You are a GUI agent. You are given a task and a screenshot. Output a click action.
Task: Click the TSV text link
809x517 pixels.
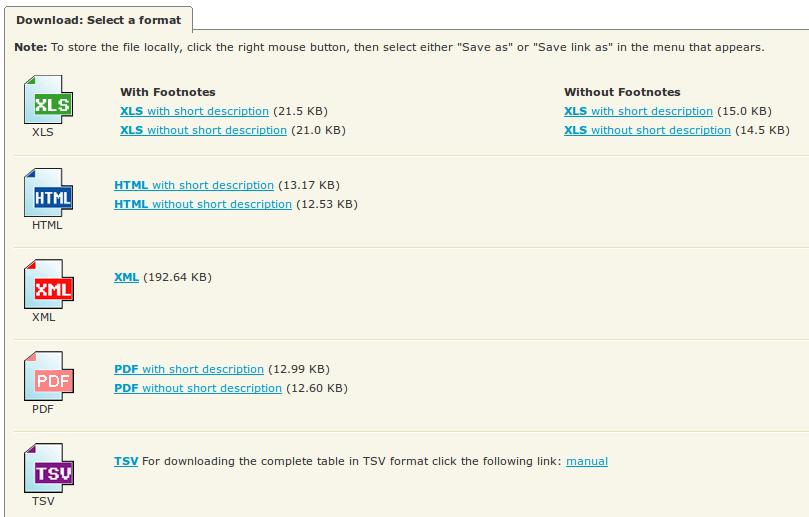[126, 461]
